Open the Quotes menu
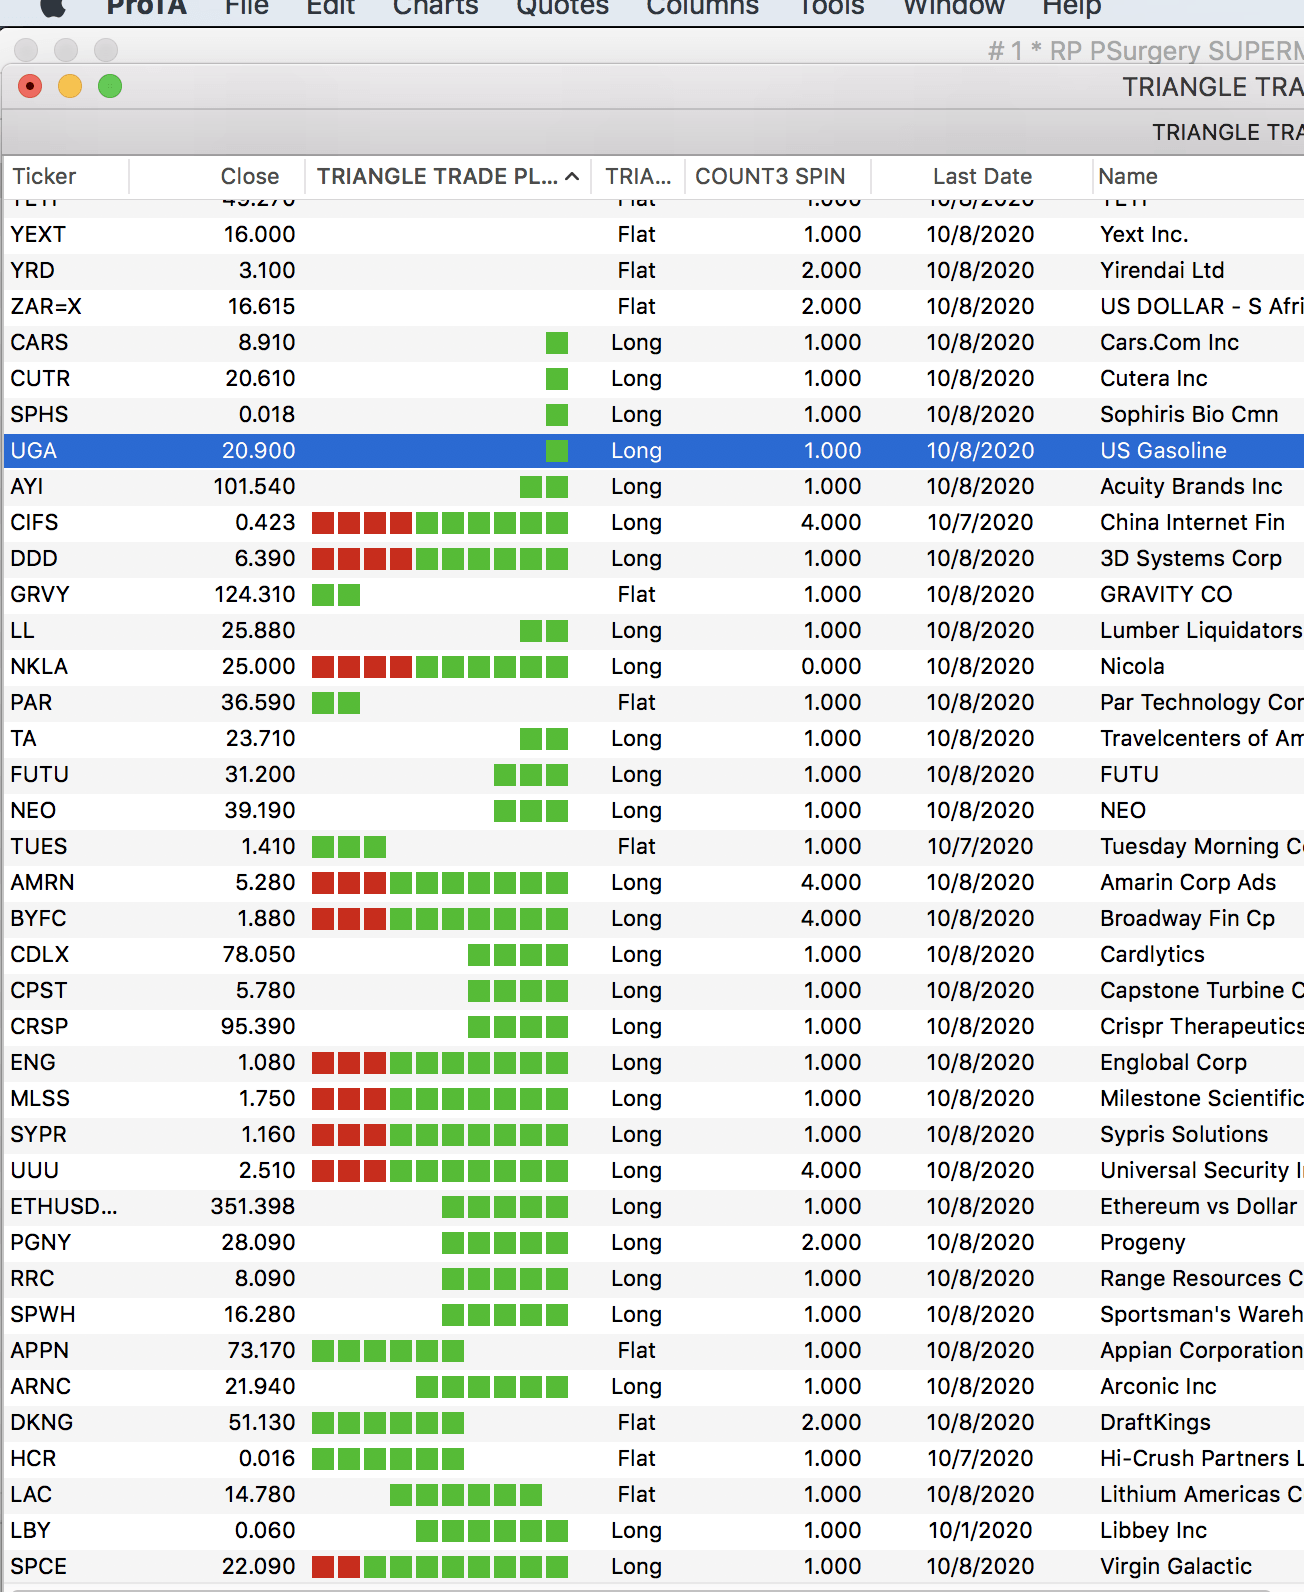The height and width of the screenshot is (1592, 1304). pyautogui.click(x=562, y=8)
